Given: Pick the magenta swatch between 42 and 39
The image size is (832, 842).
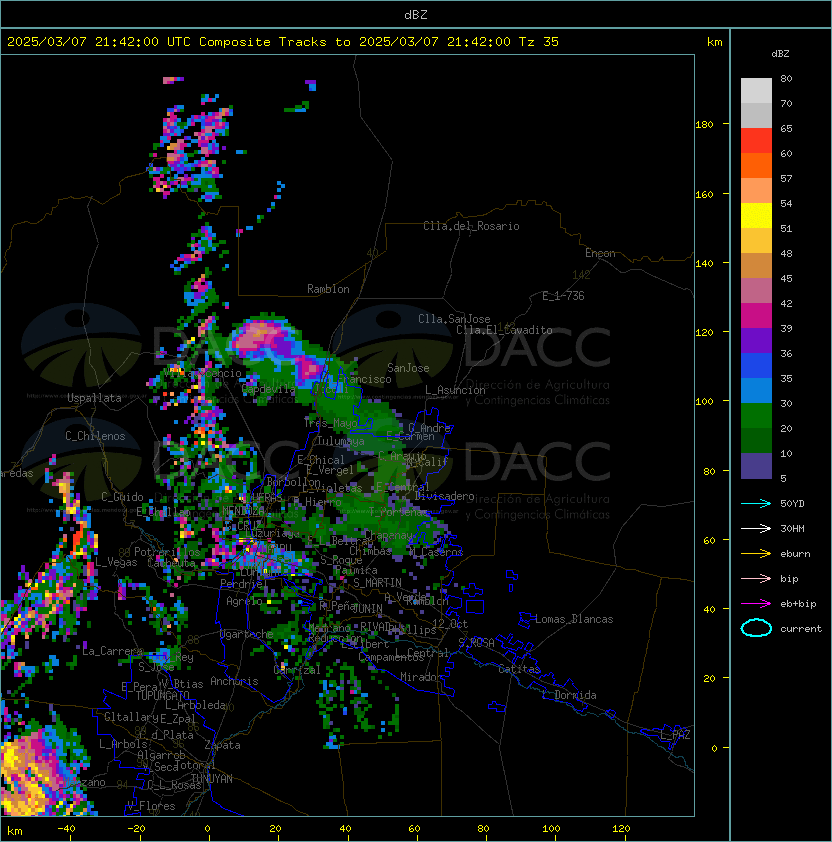Looking at the screenshot, I should click(756, 315).
